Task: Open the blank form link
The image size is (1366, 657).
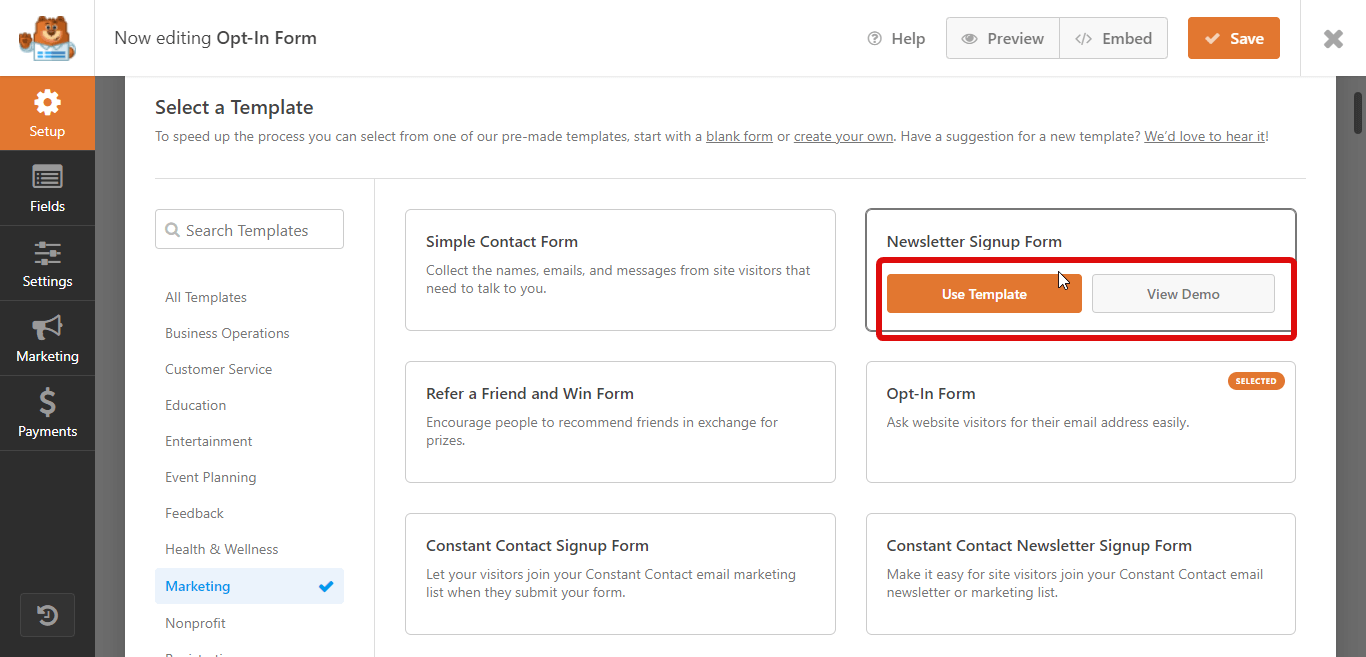Action: (739, 136)
